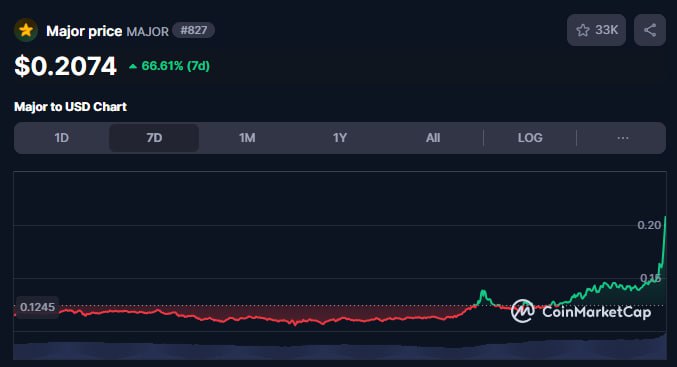Image resolution: width=677 pixels, height=367 pixels.
Task: Select the 1D chart range
Action: pos(61,138)
